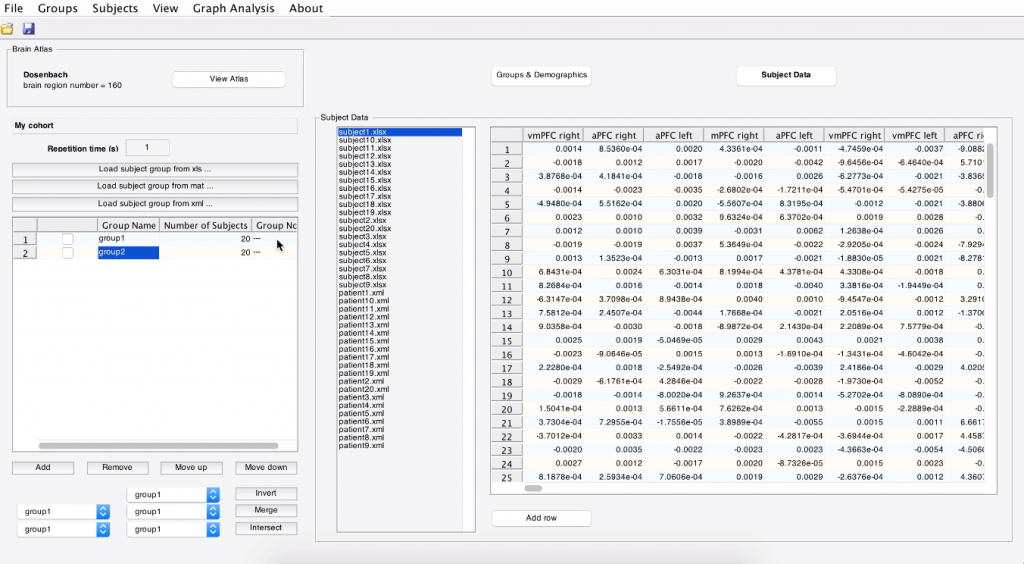Click the Invert button
The height and width of the screenshot is (564, 1024).
(266, 493)
